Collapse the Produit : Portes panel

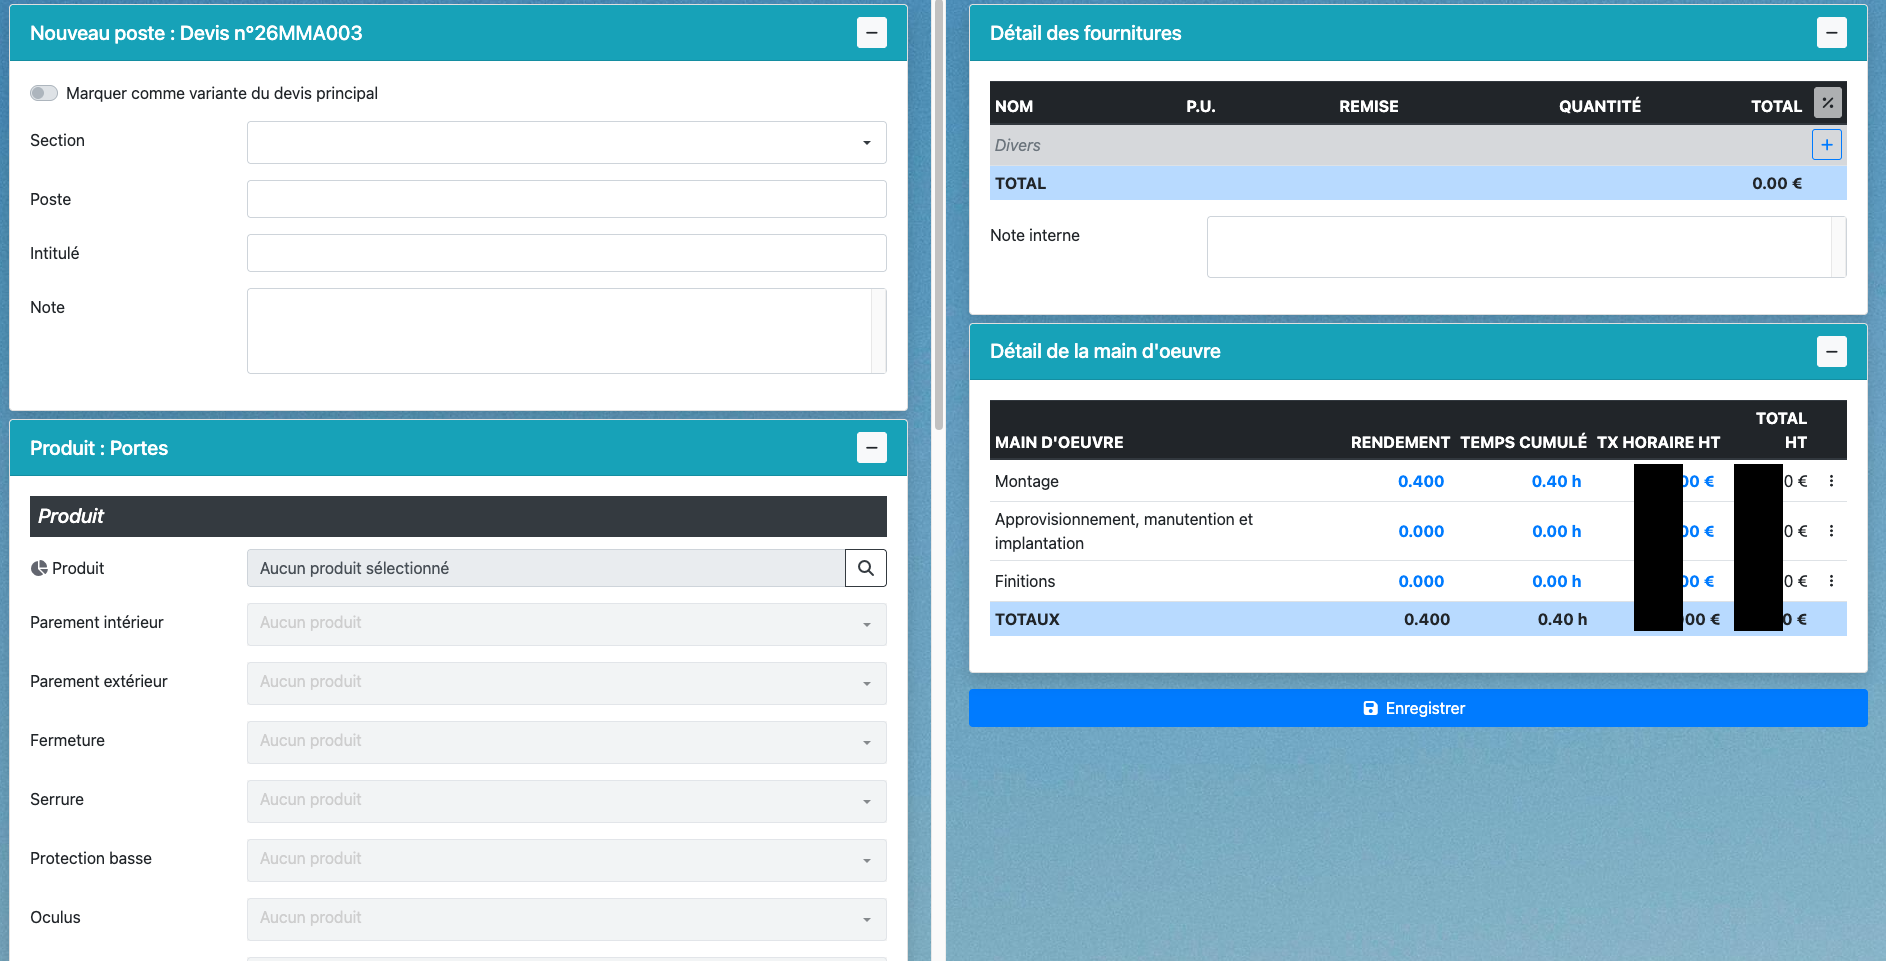click(x=871, y=448)
